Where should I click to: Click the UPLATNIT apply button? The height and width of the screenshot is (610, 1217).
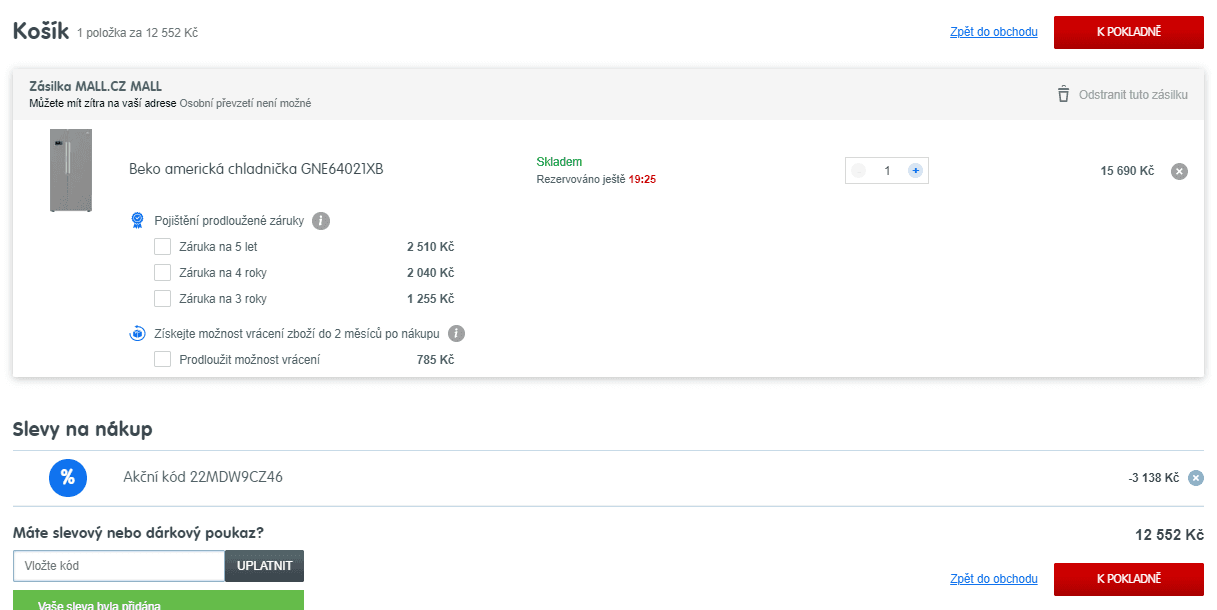265,566
